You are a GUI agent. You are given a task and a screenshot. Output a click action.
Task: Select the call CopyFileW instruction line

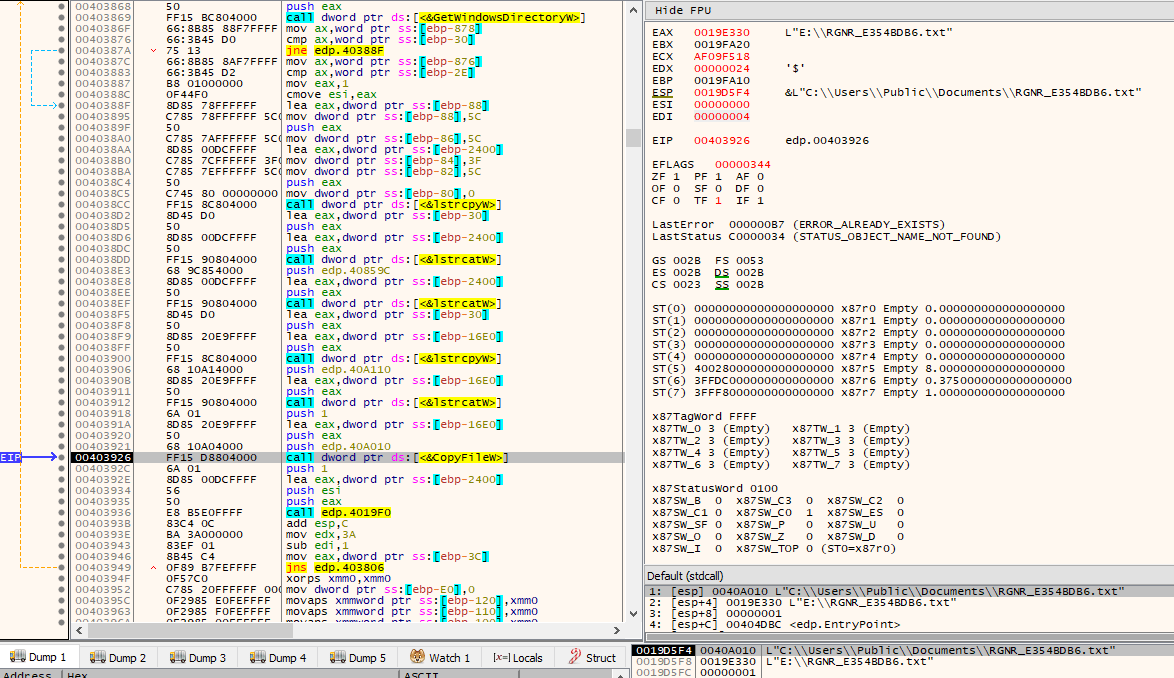(x=348, y=457)
